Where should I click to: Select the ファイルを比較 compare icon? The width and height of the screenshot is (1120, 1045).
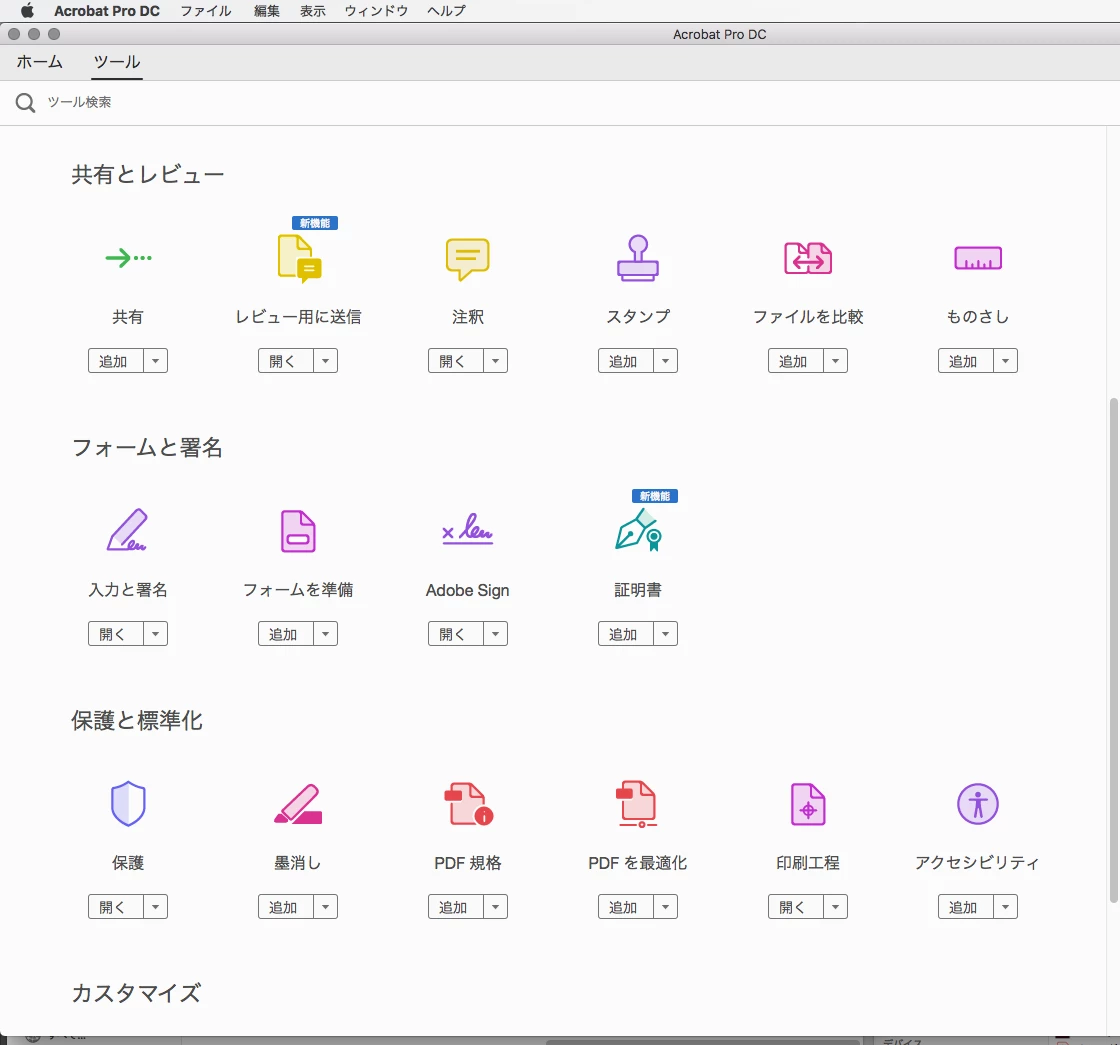808,258
